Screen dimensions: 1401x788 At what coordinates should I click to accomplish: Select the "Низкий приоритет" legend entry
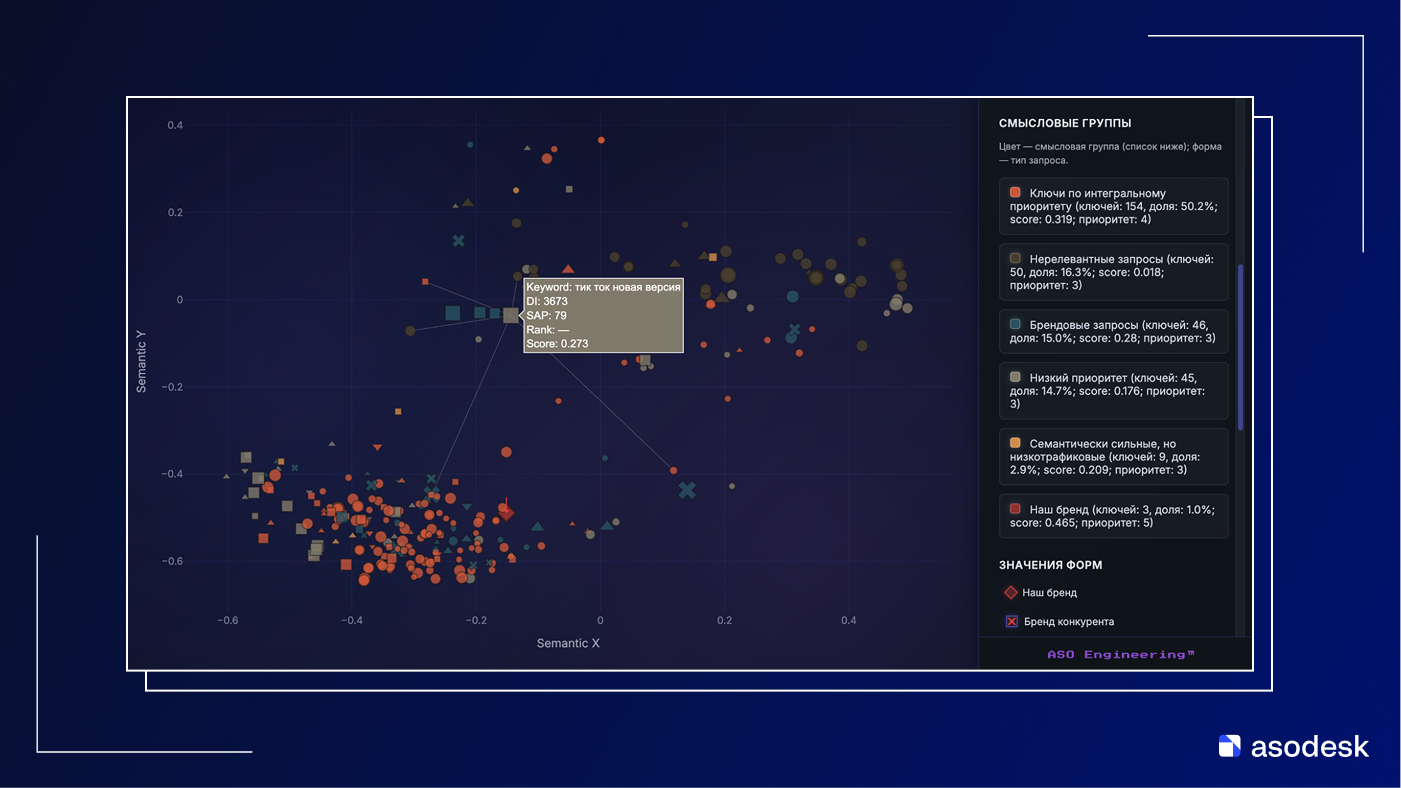[x=1113, y=391]
